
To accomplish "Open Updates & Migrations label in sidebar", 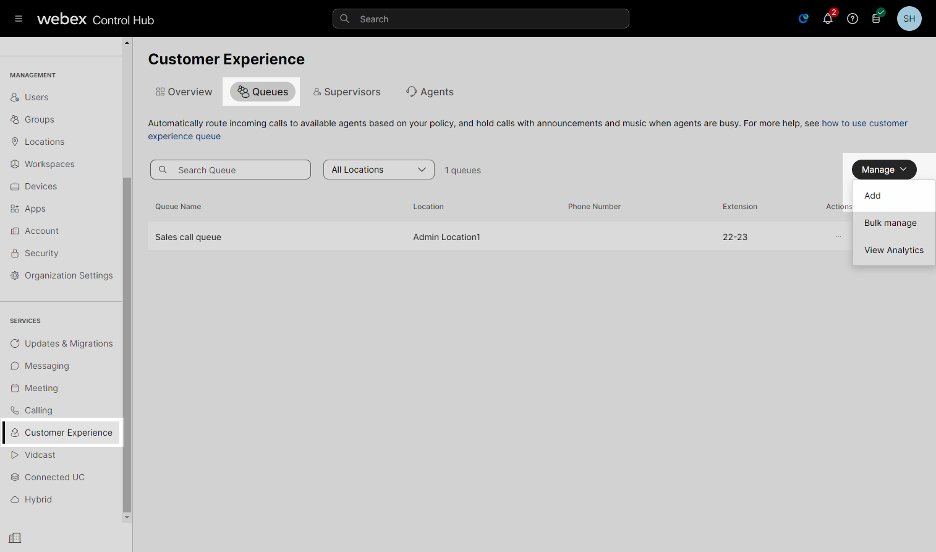I will click(69, 344).
